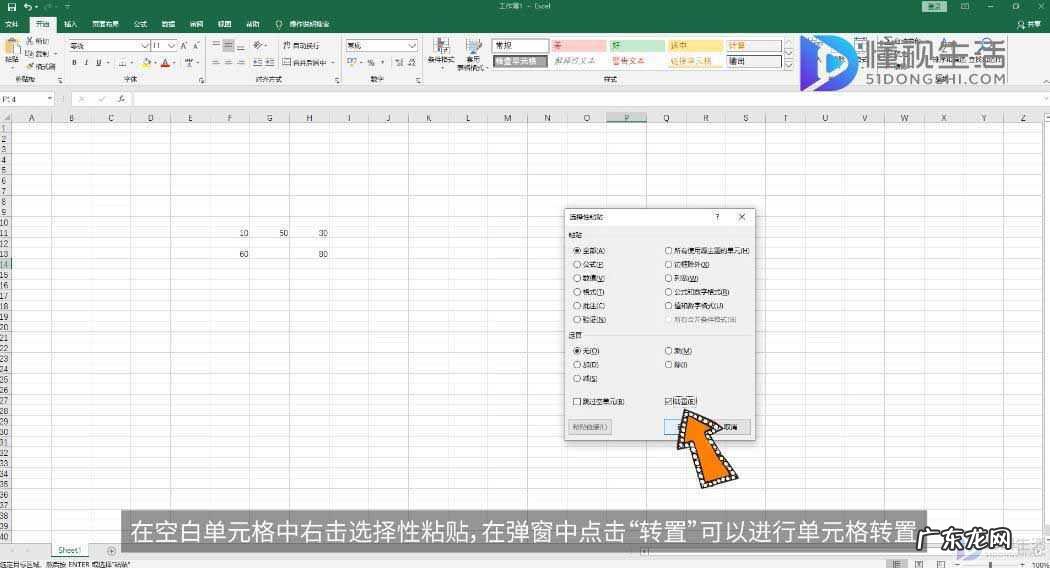Select the Comments (C) paste radio button
Screen dimensions: 1050x568
coord(577,305)
